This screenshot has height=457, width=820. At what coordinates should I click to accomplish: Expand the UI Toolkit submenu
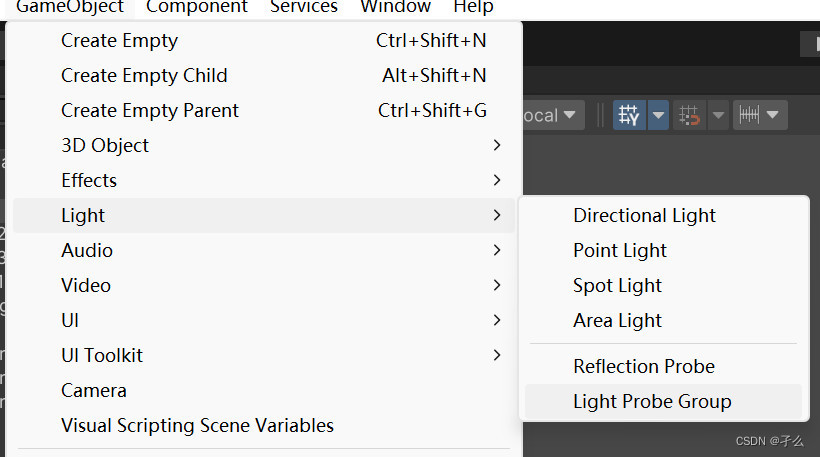point(102,356)
